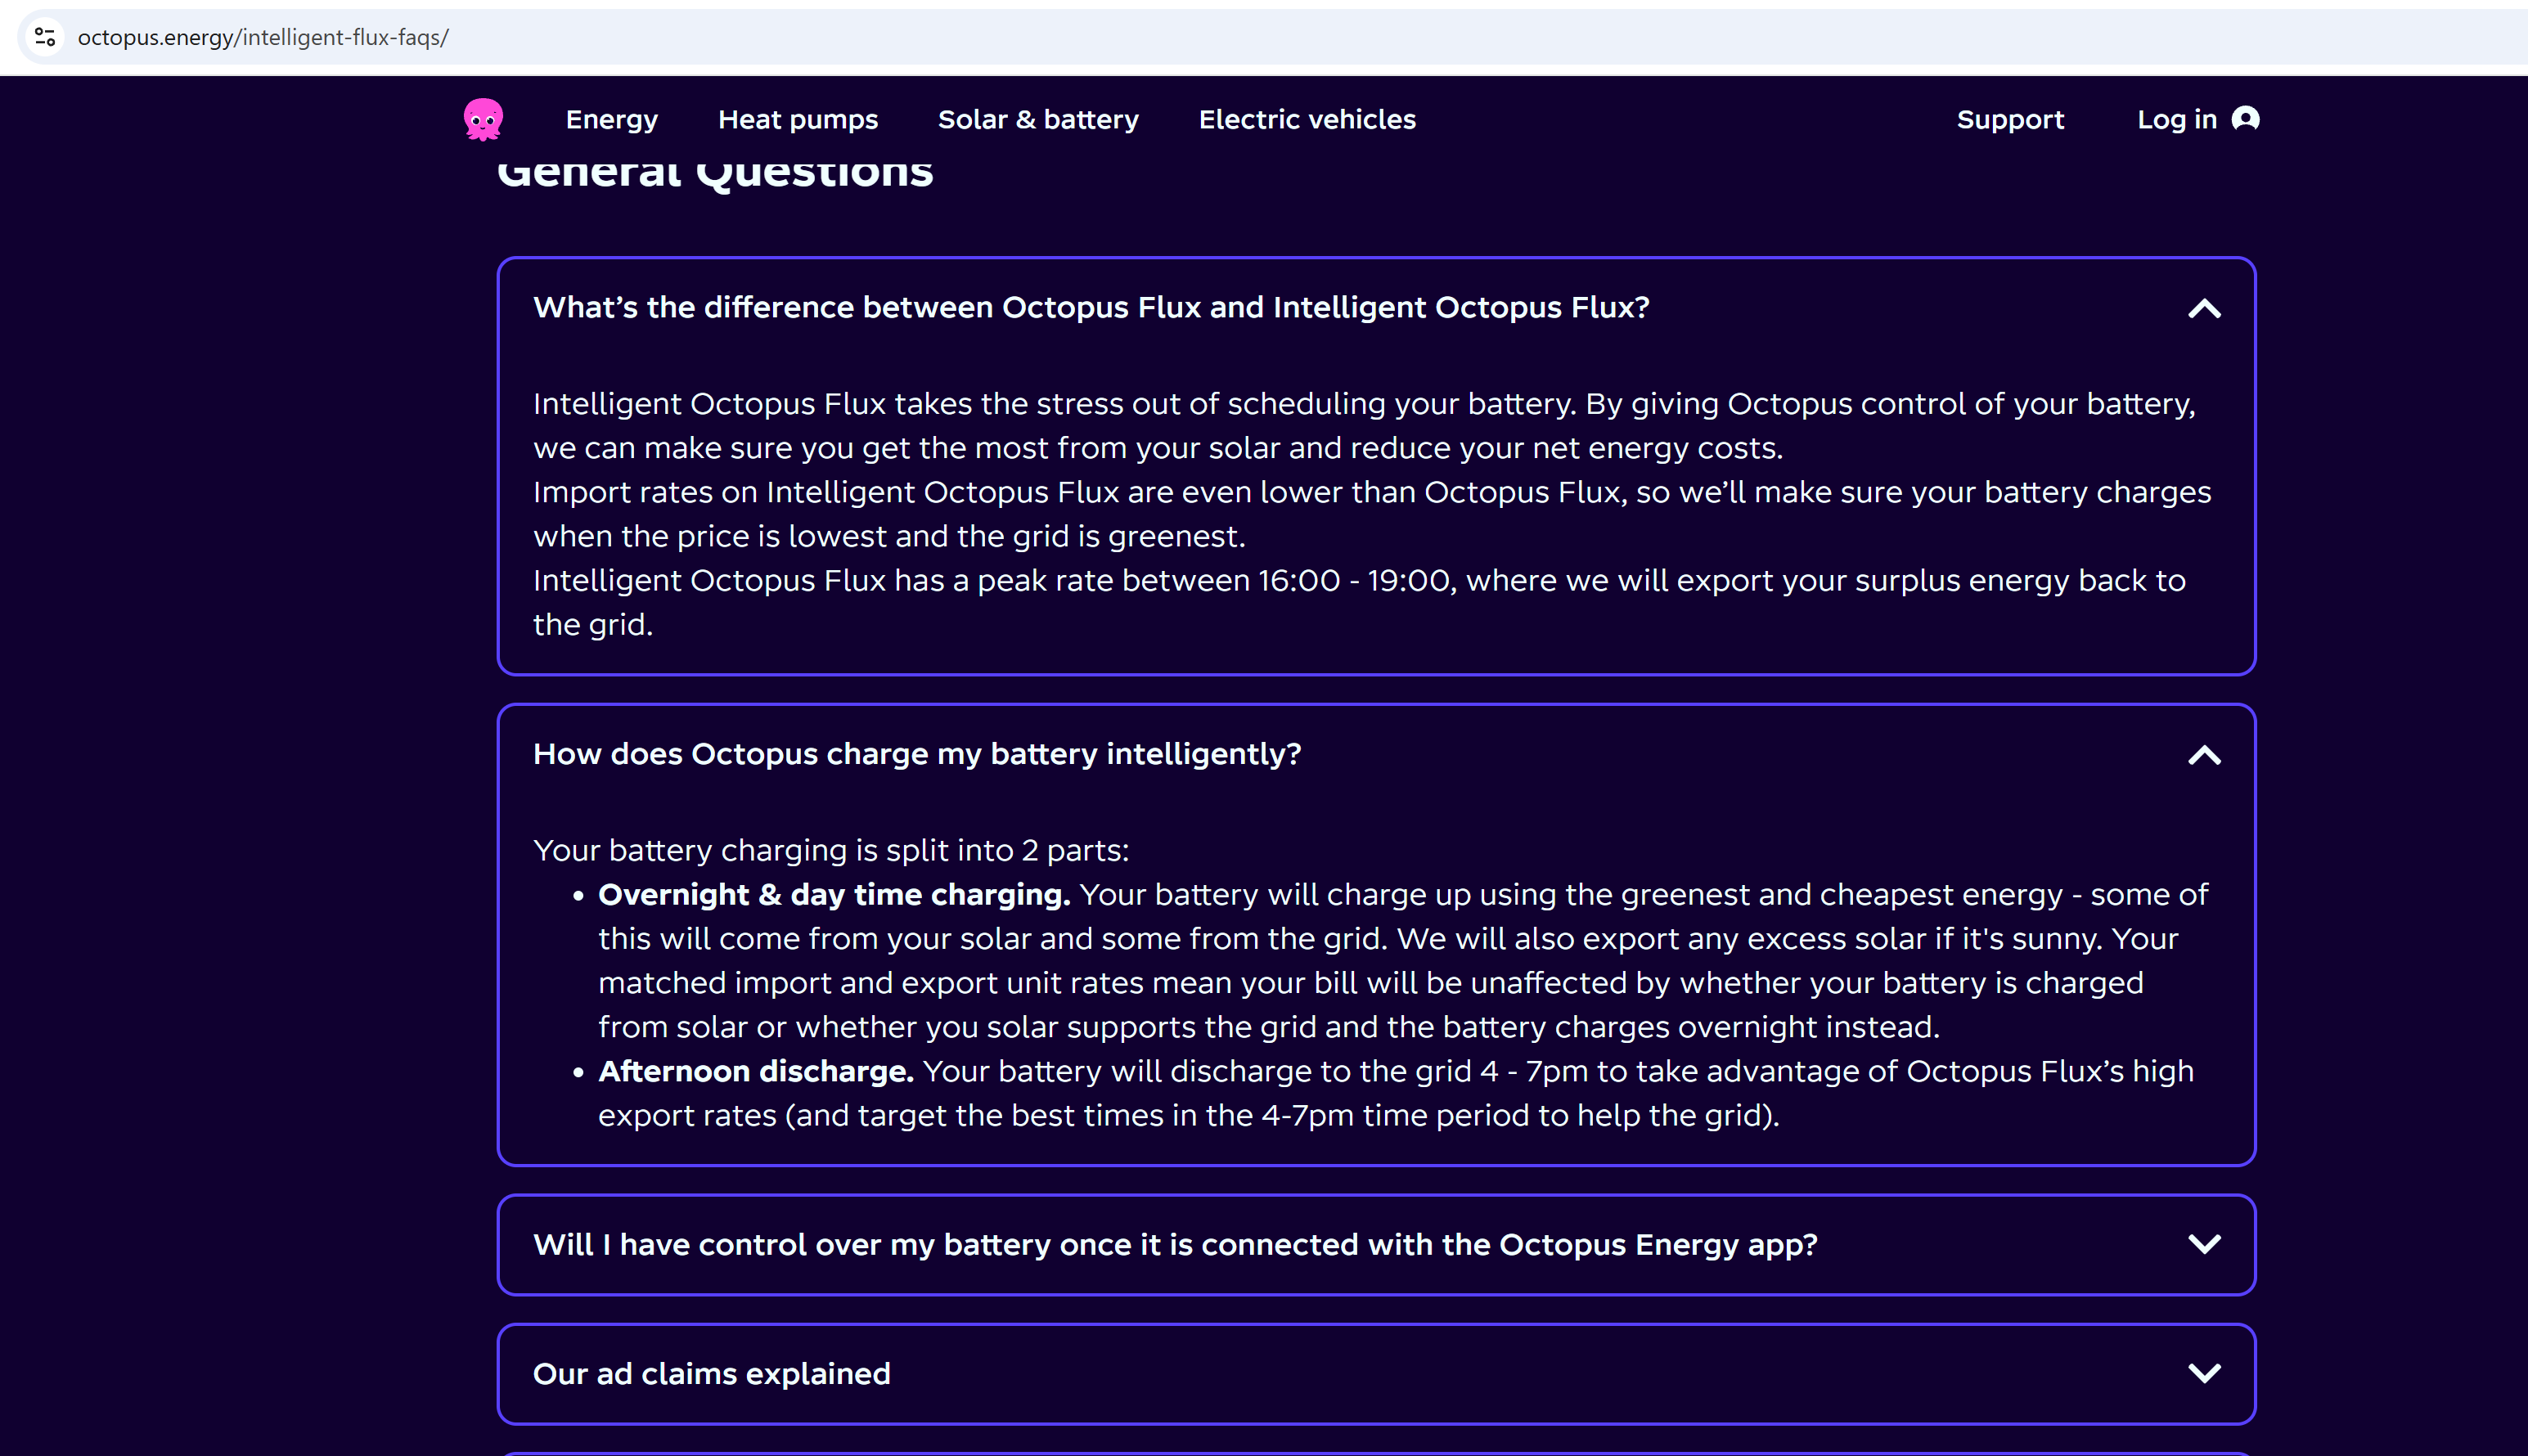Click the account profile icon beside Log in
Screen dimensions: 2528x1456
coord(2245,119)
